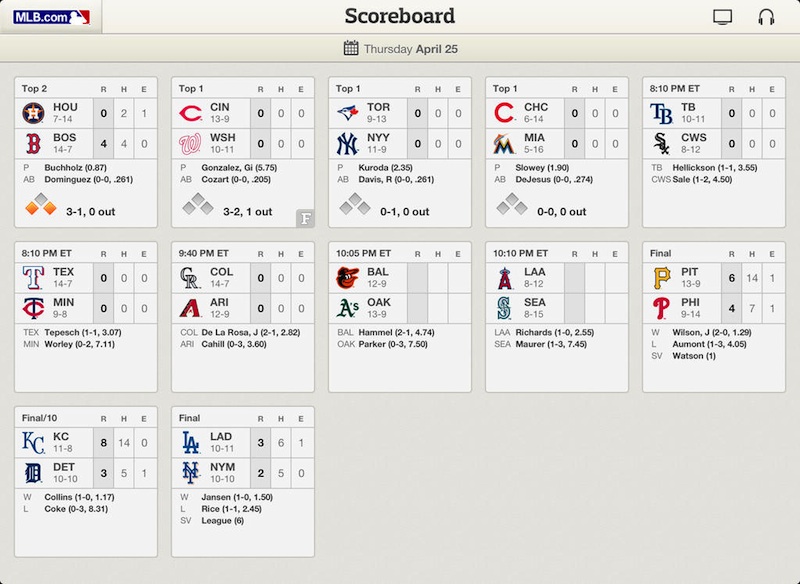Screen dimensions: 800x584
Task: Tap the Houston Astros logo
Action: 33,113
